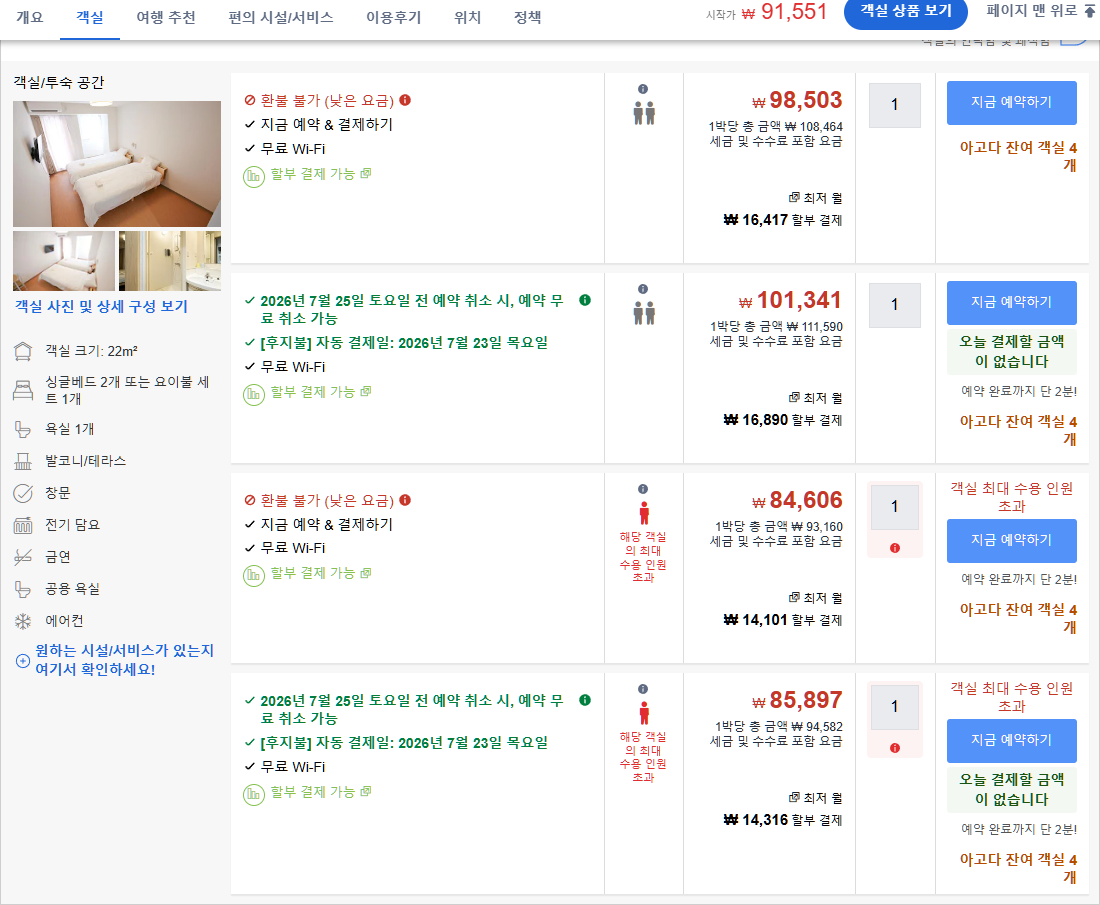Go to the 이용후기 tab
Viewport: 1100px width, 905px height.
394,17
